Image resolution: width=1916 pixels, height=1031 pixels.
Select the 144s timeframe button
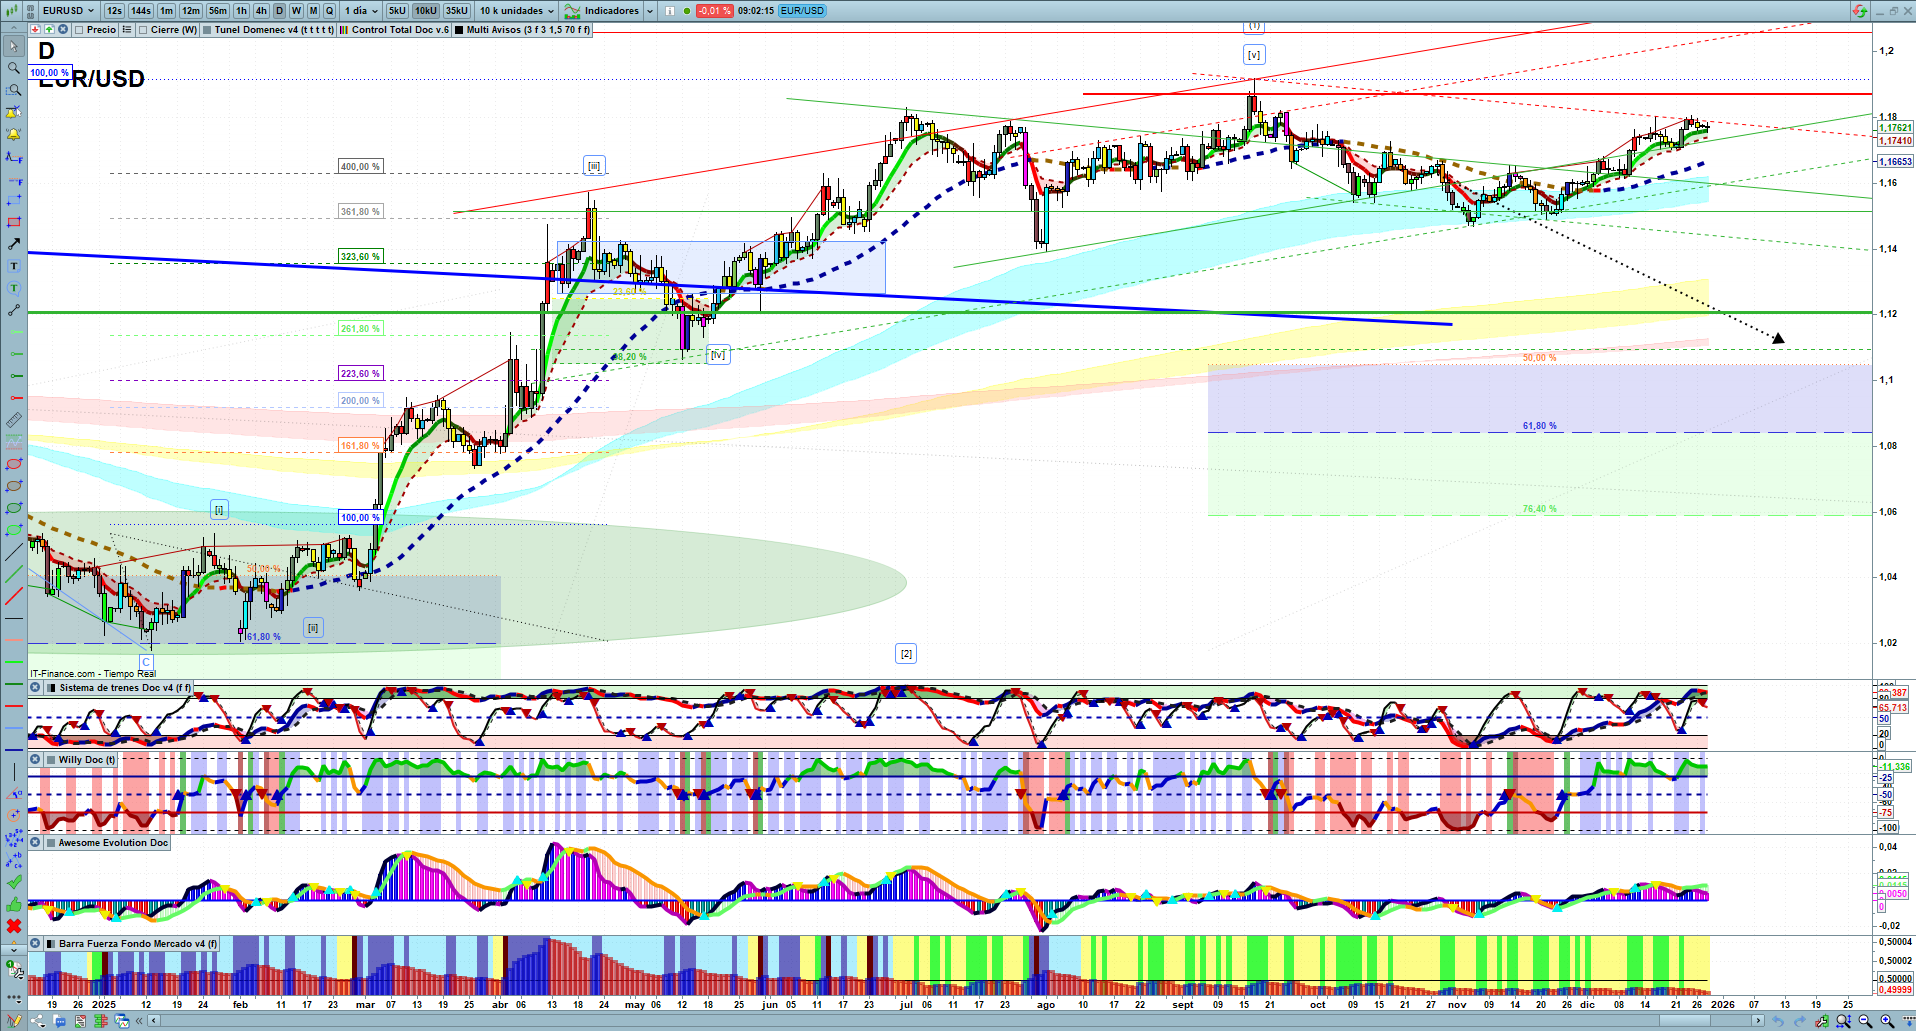tap(141, 11)
